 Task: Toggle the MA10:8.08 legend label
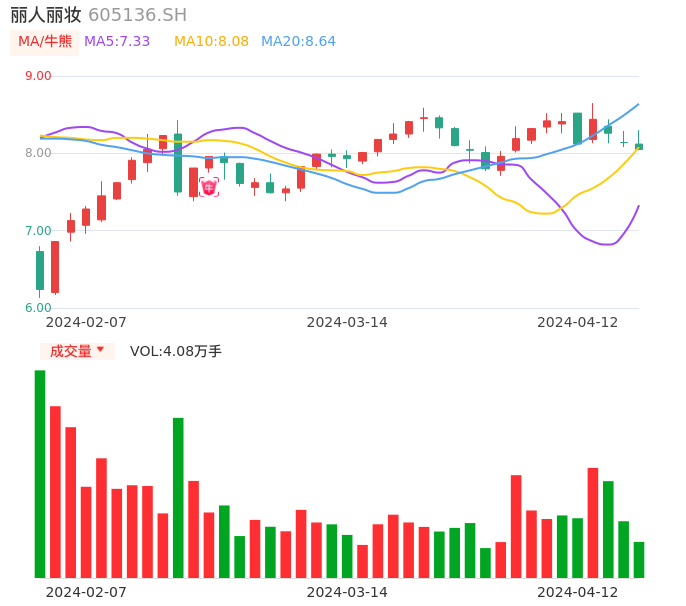pyautogui.click(x=211, y=42)
